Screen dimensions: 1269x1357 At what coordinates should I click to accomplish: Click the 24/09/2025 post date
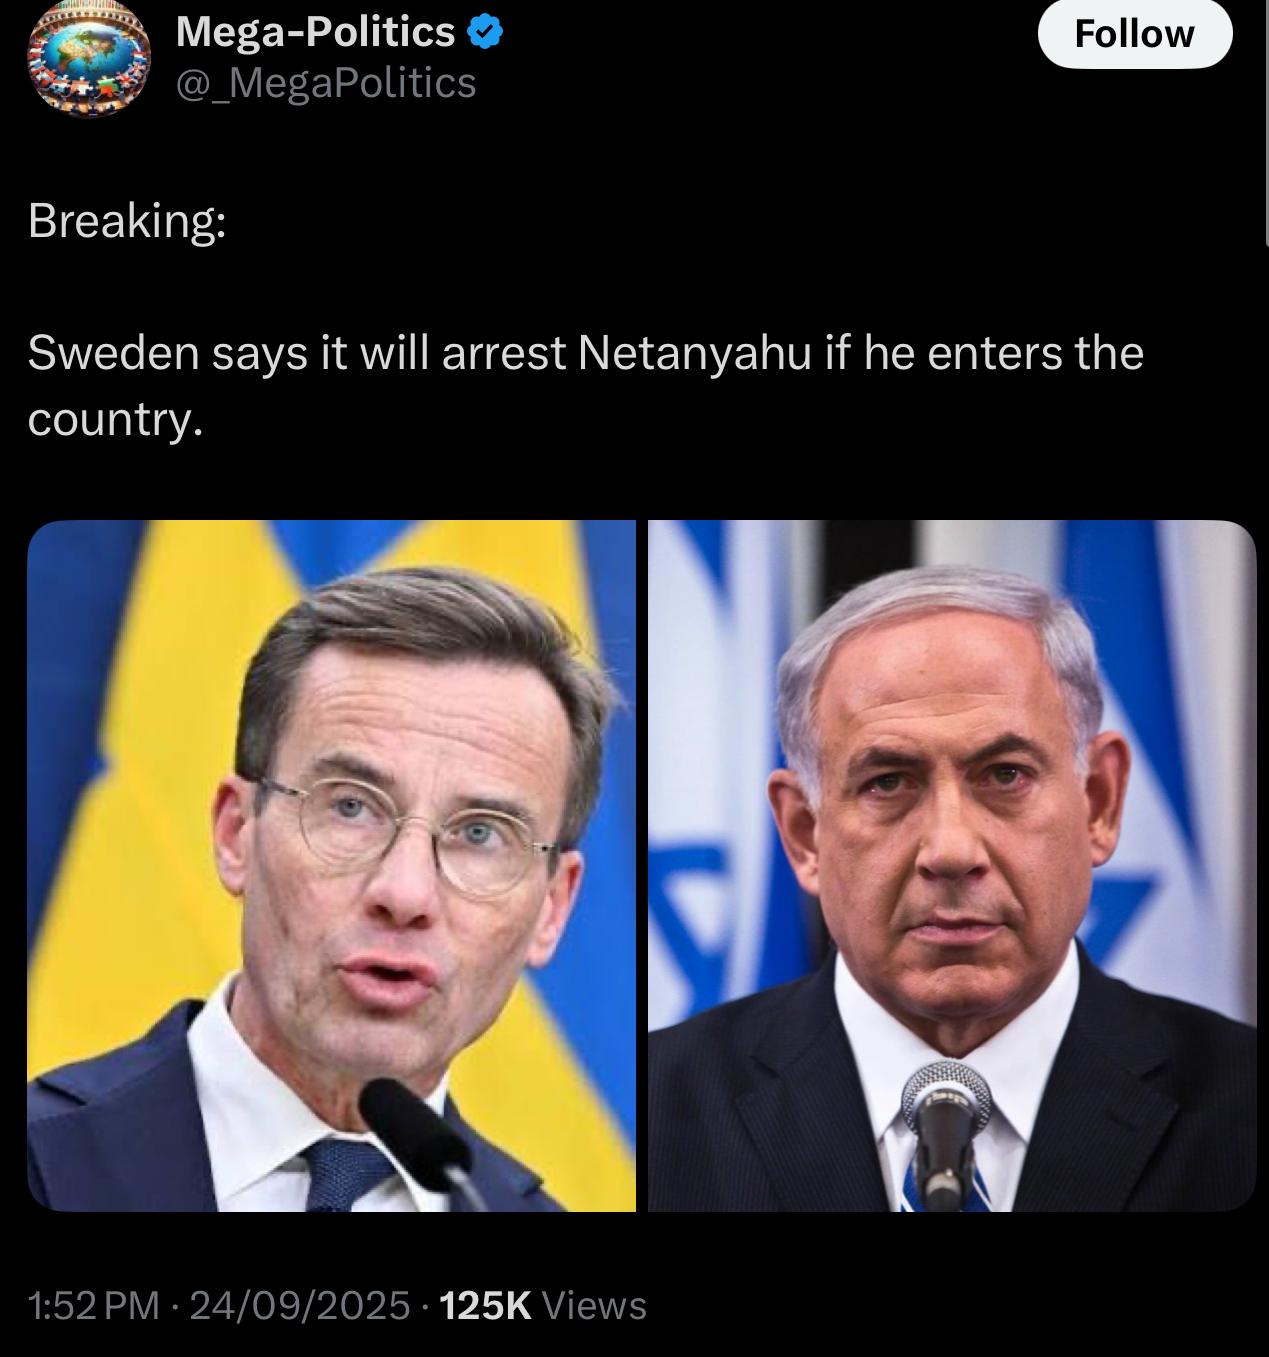click(299, 1305)
